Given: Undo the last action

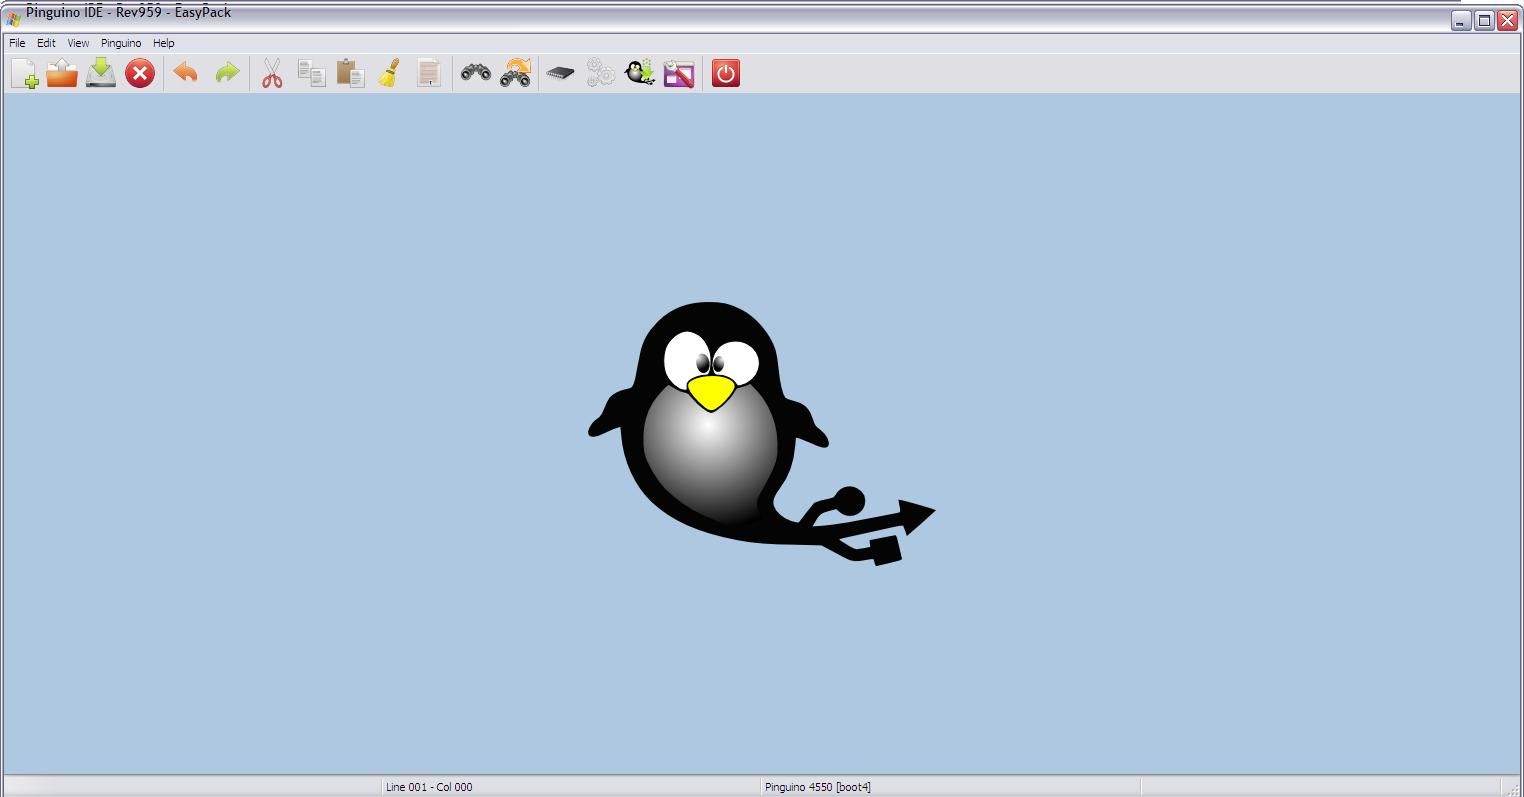Looking at the screenshot, I should (x=186, y=72).
